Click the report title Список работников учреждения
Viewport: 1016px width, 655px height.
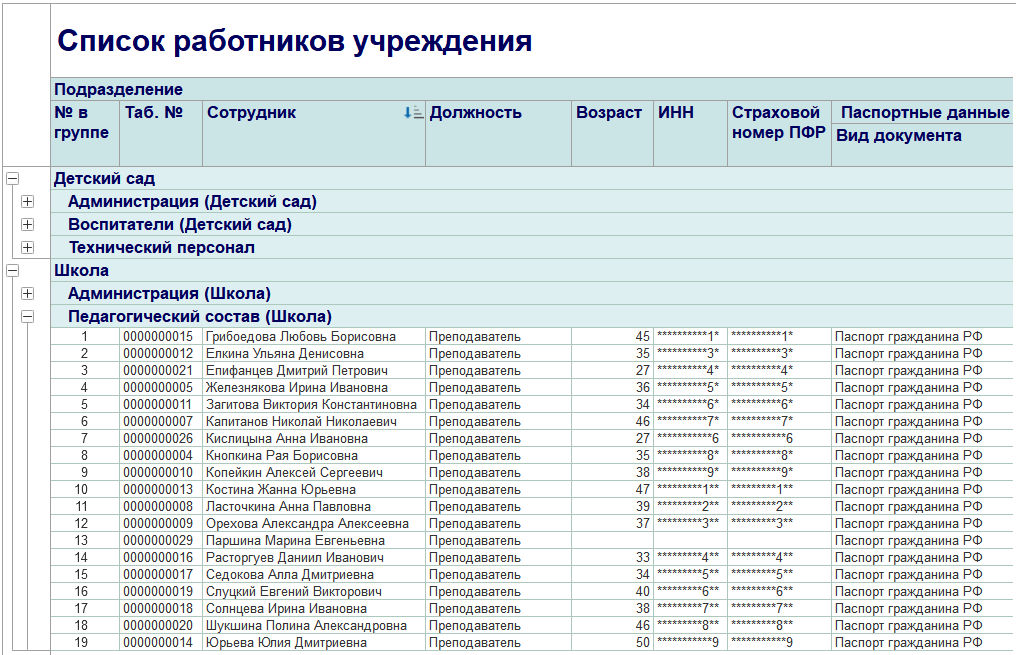(x=294, y=41)
